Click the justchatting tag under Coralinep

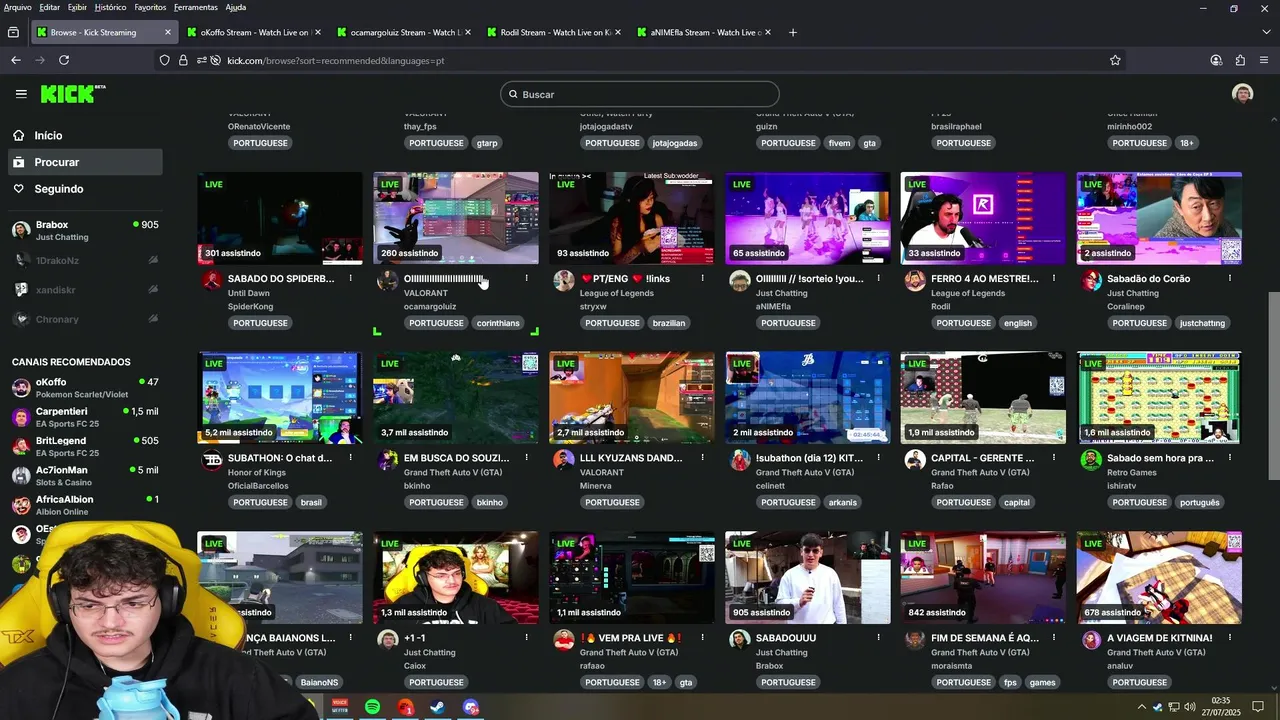point(1202,323)
